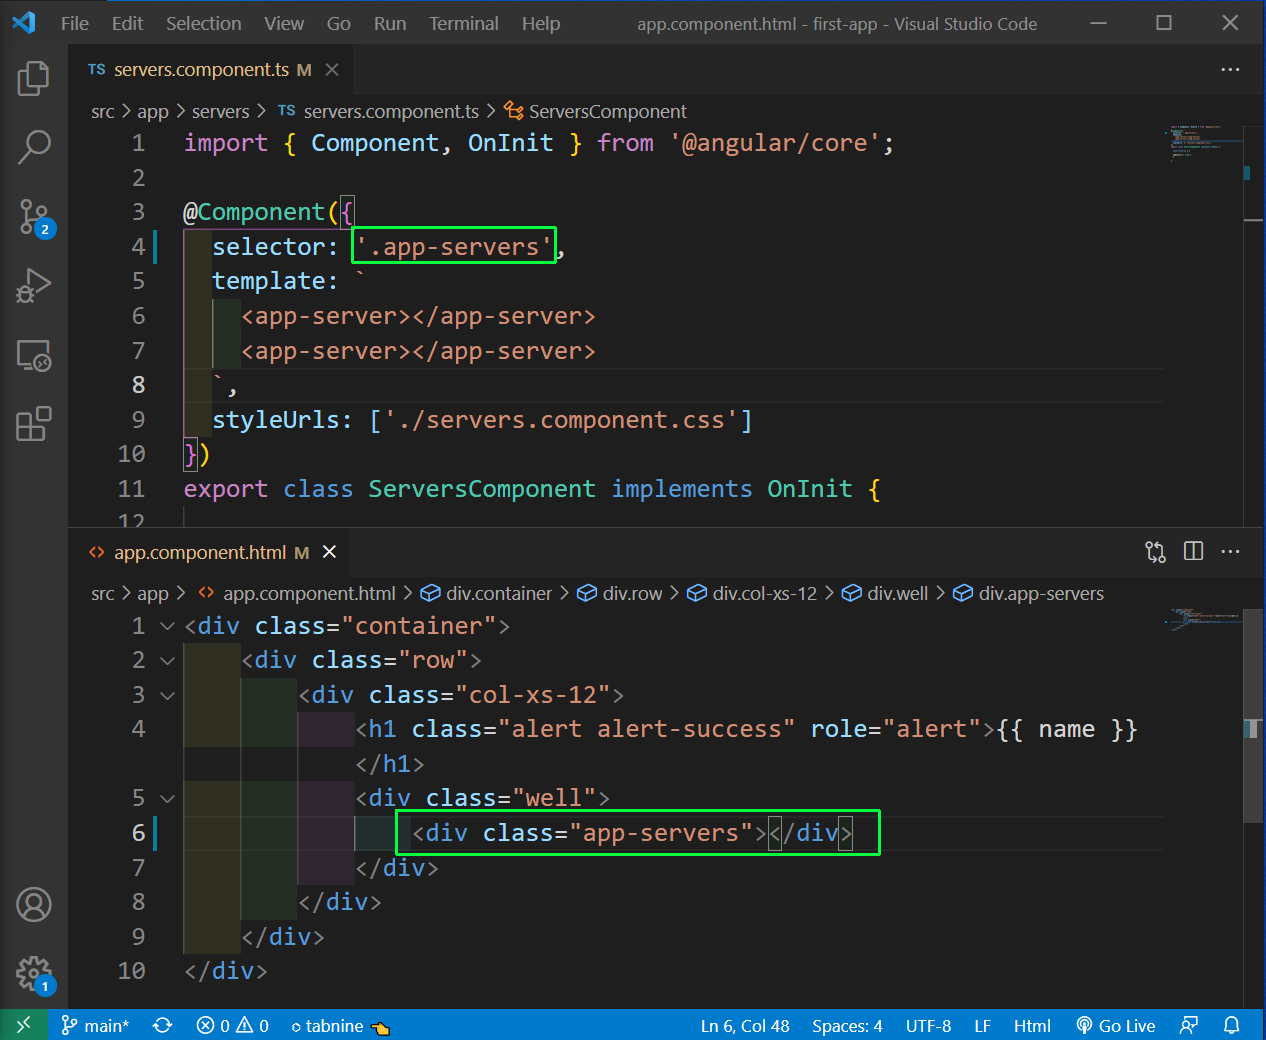Image resolution: width=1266 pixels, height=1040 pixels.
Task: Click the div.row breadcrumb
Action: click(620, 594)
